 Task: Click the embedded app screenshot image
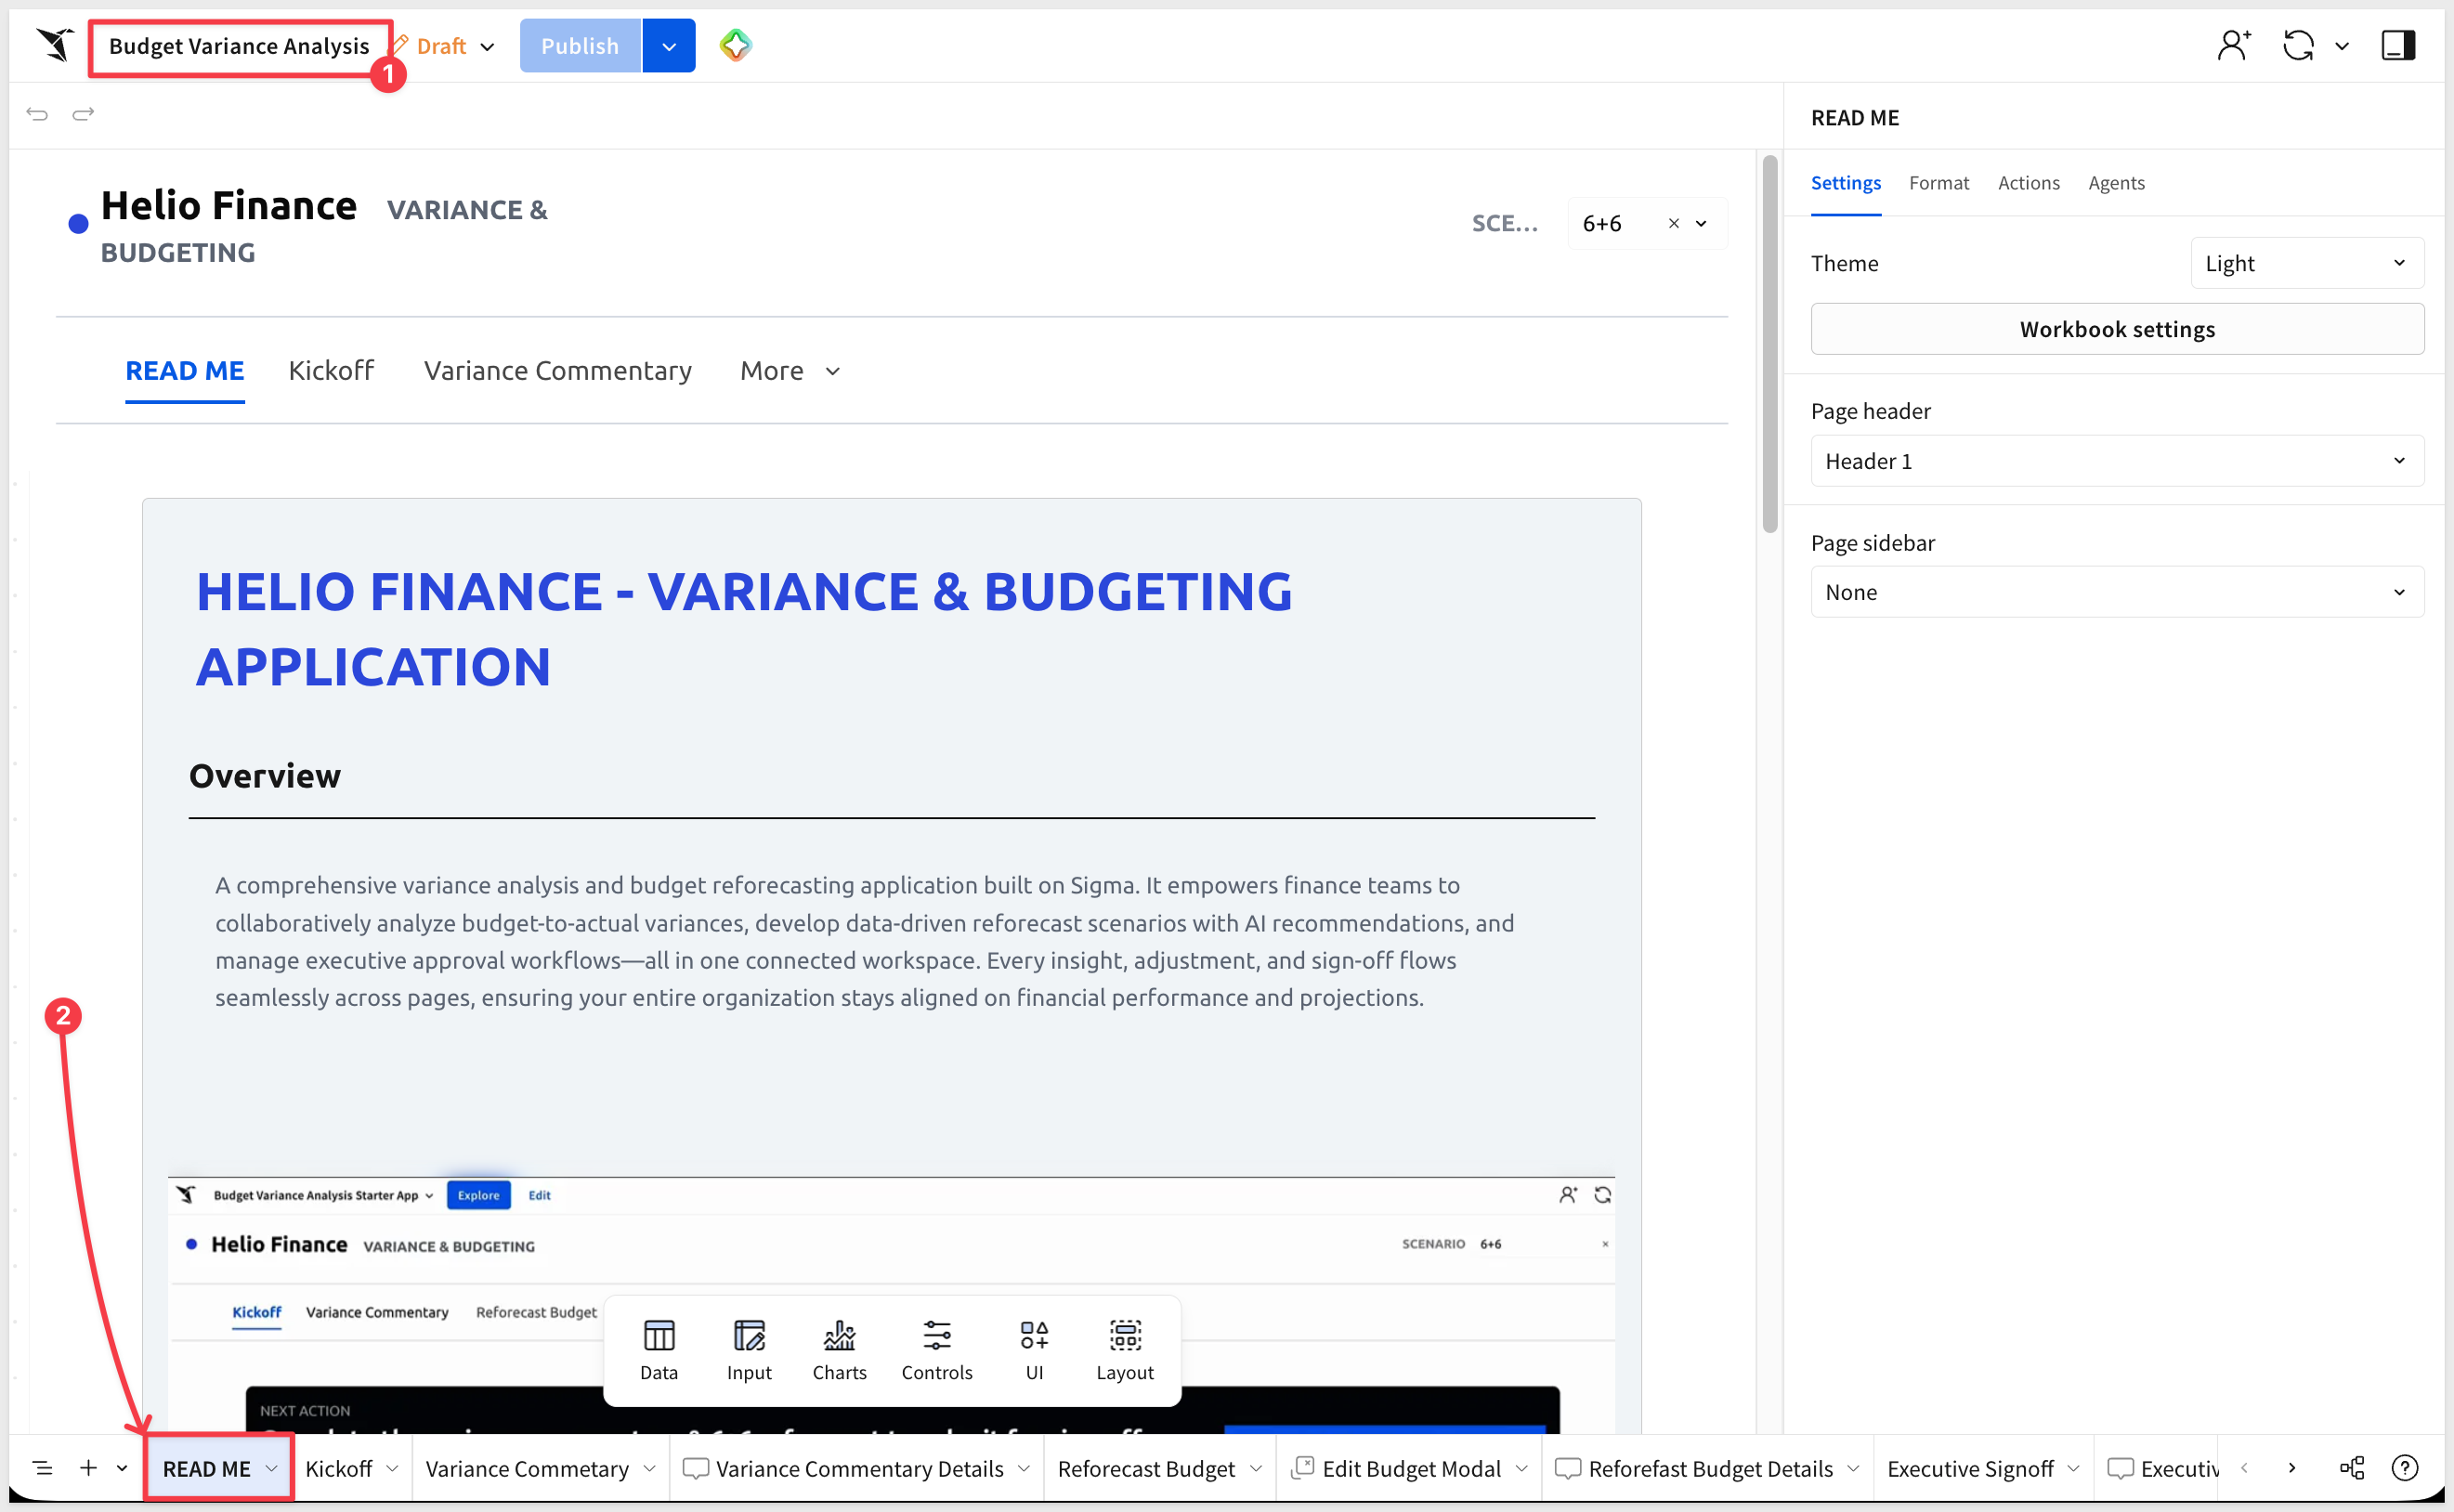click(x=891, y=1305)
